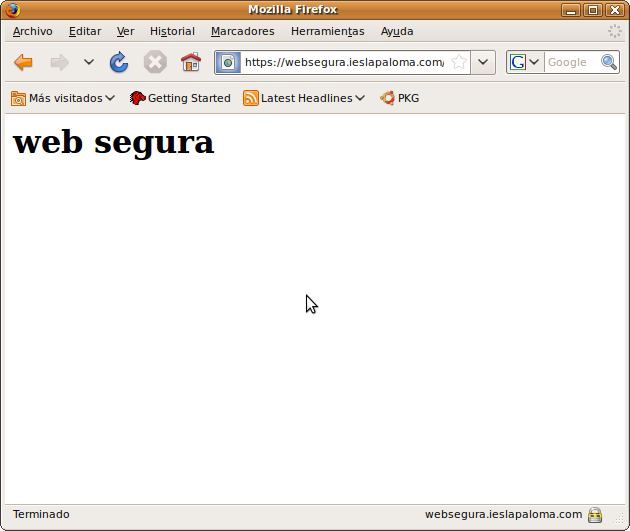
Task: Open the Marcadores menu
Action: pyautogui.click(x=242, y=31)
